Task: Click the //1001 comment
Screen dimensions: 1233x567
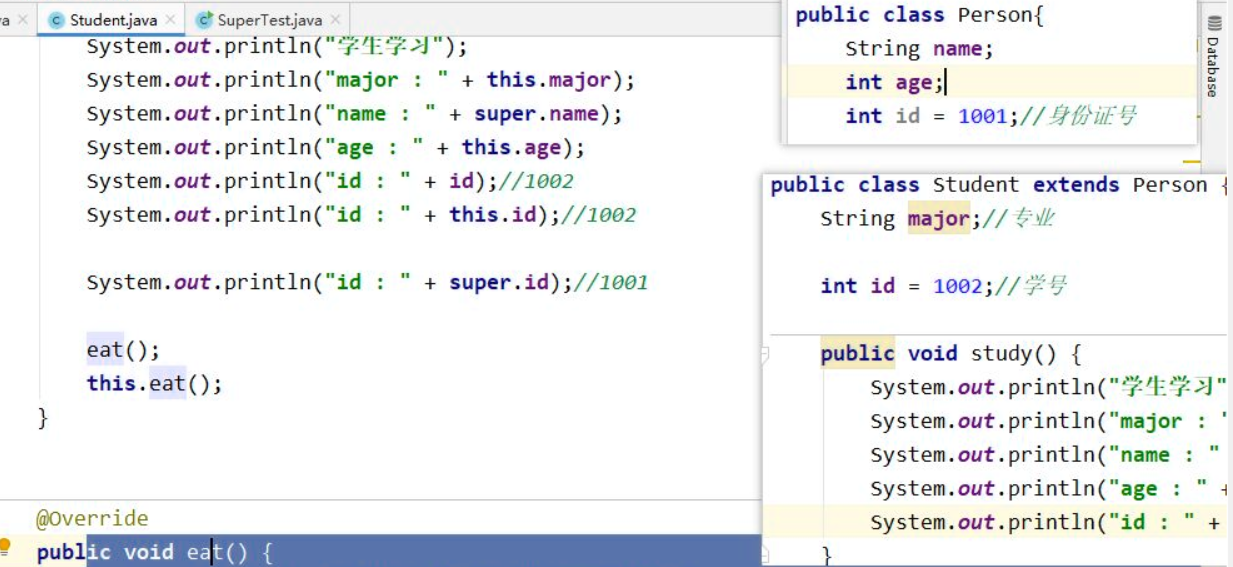Action: 611,283
